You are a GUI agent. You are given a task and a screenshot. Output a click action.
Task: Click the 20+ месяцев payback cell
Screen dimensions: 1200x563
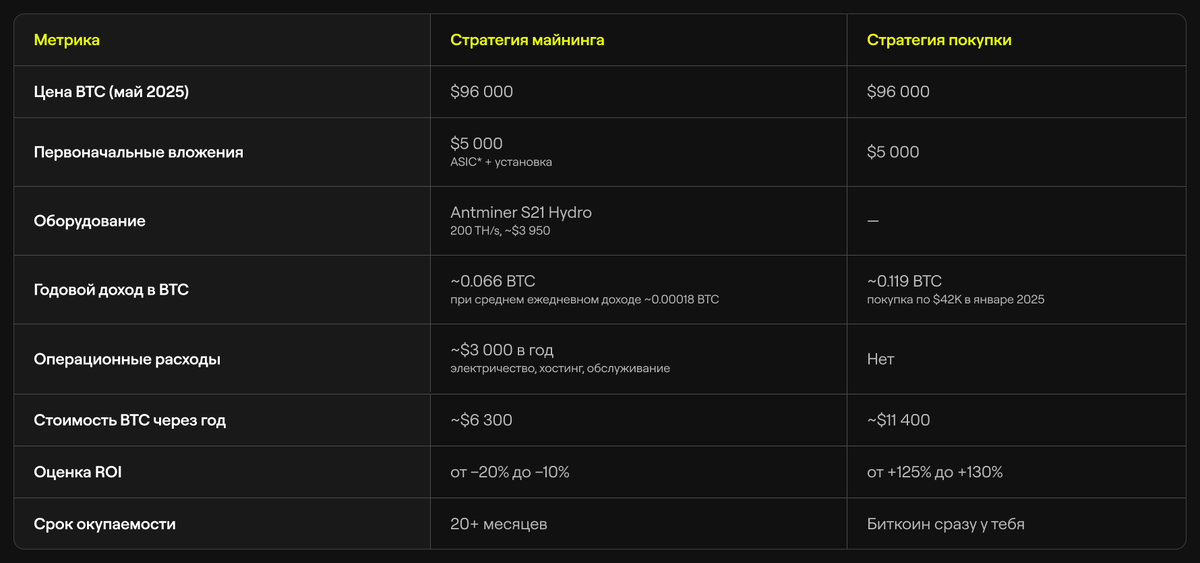[x=499, y=524]
